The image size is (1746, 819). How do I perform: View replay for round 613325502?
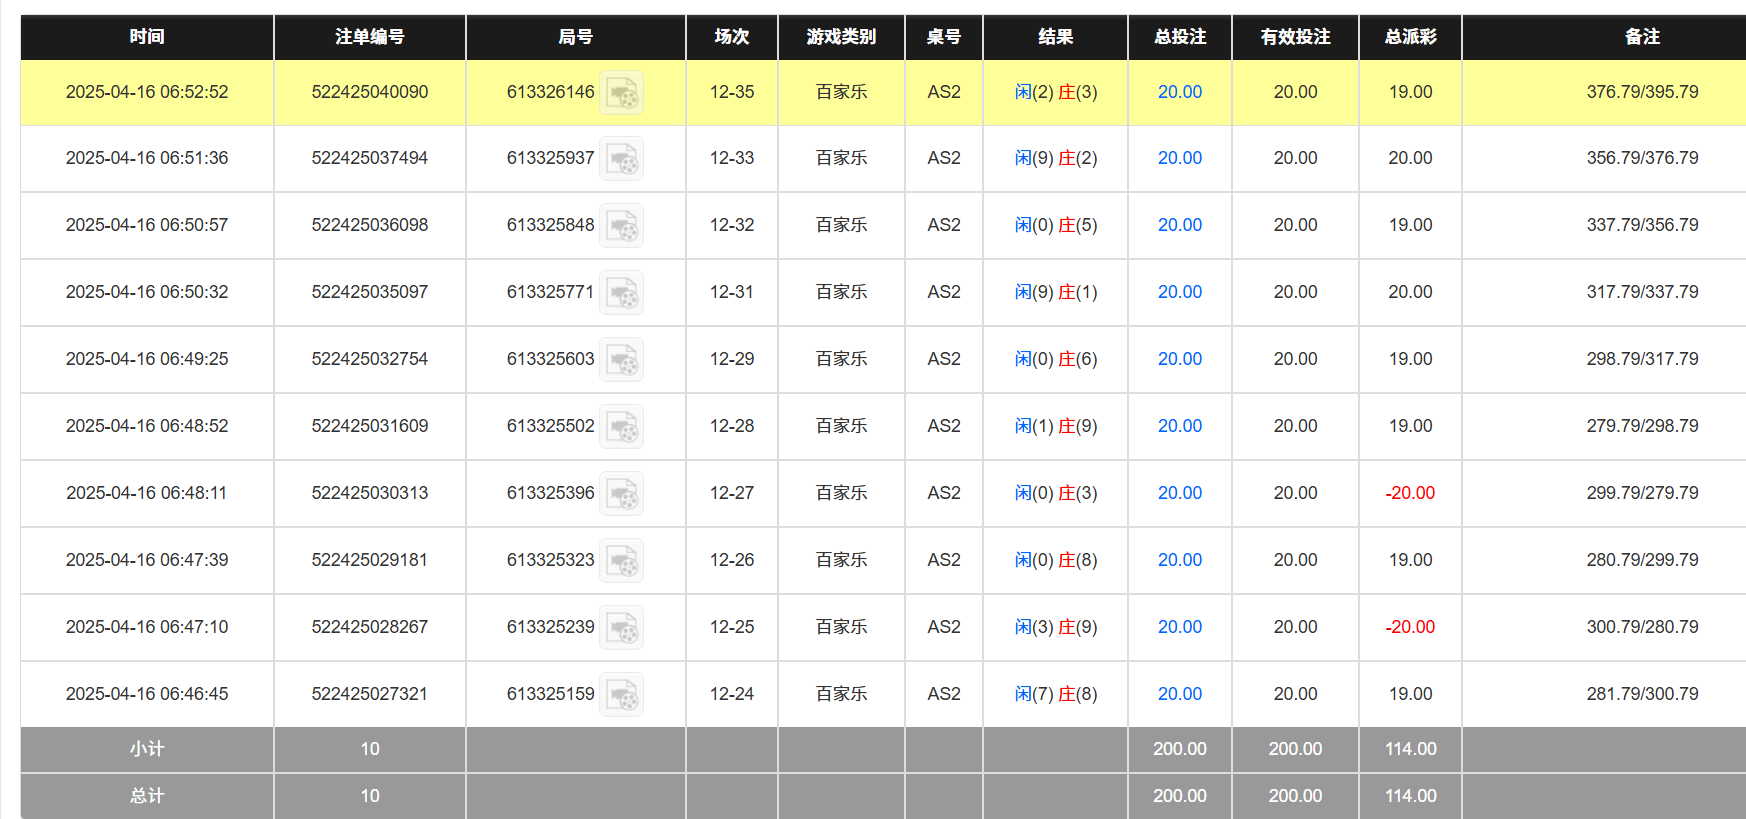(x=621, y=427)
